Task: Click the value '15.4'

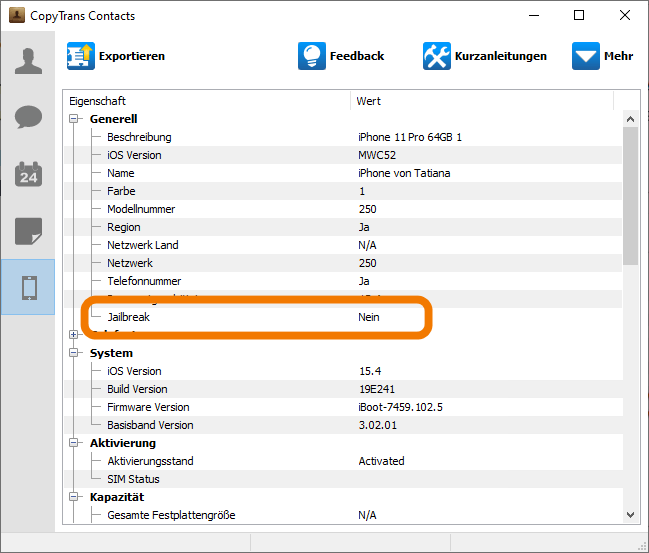Action: (x=370, y=371)
